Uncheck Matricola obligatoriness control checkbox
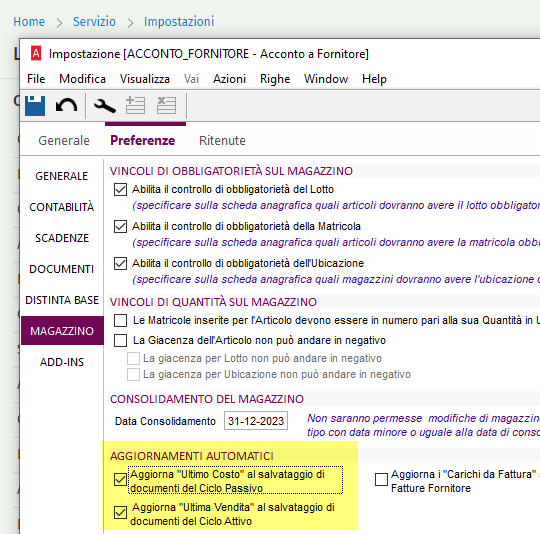 120,227
